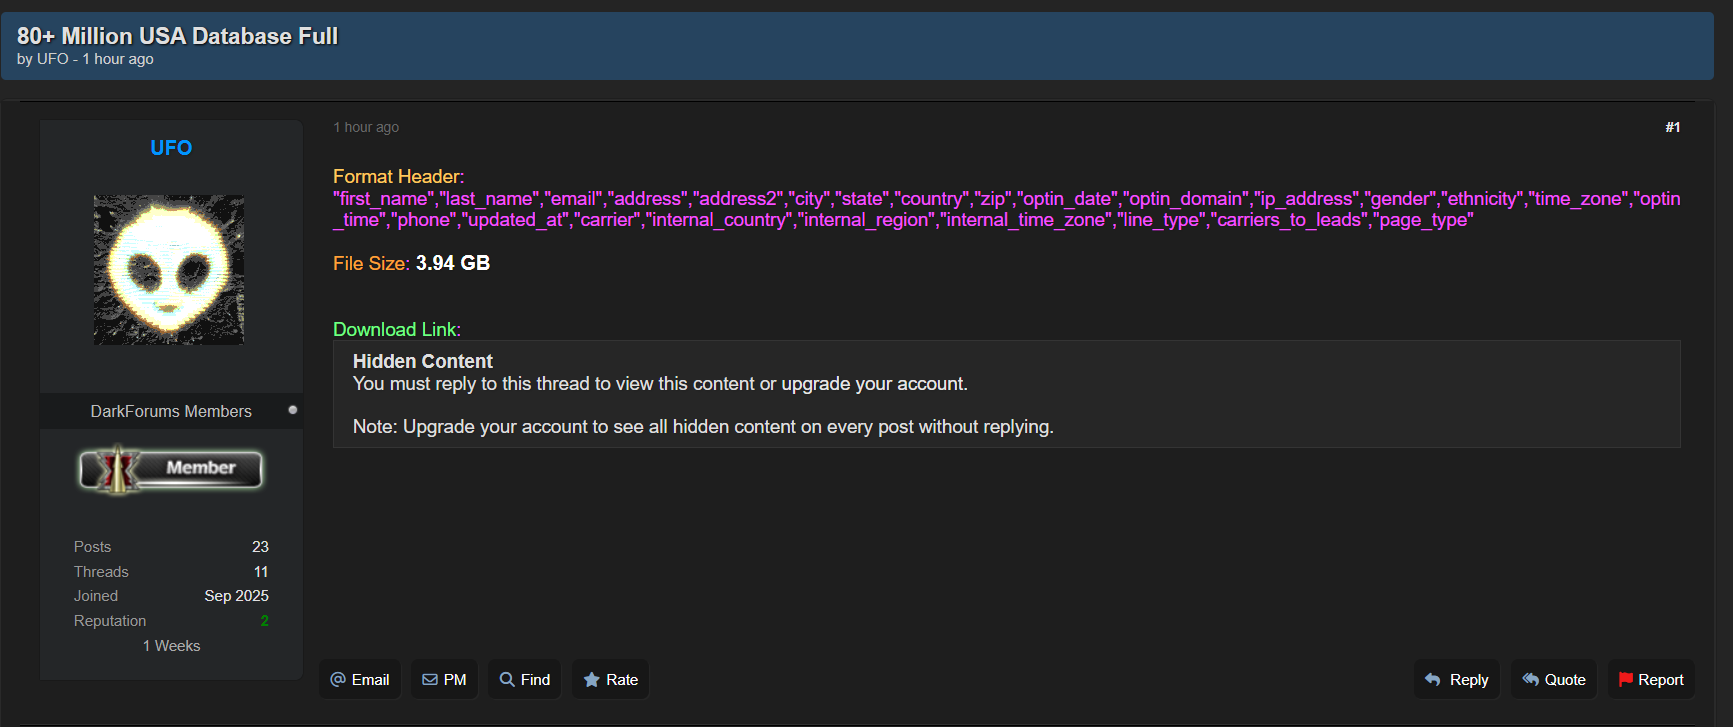Quote this post using the Quote button

[x=1554, y=680]
